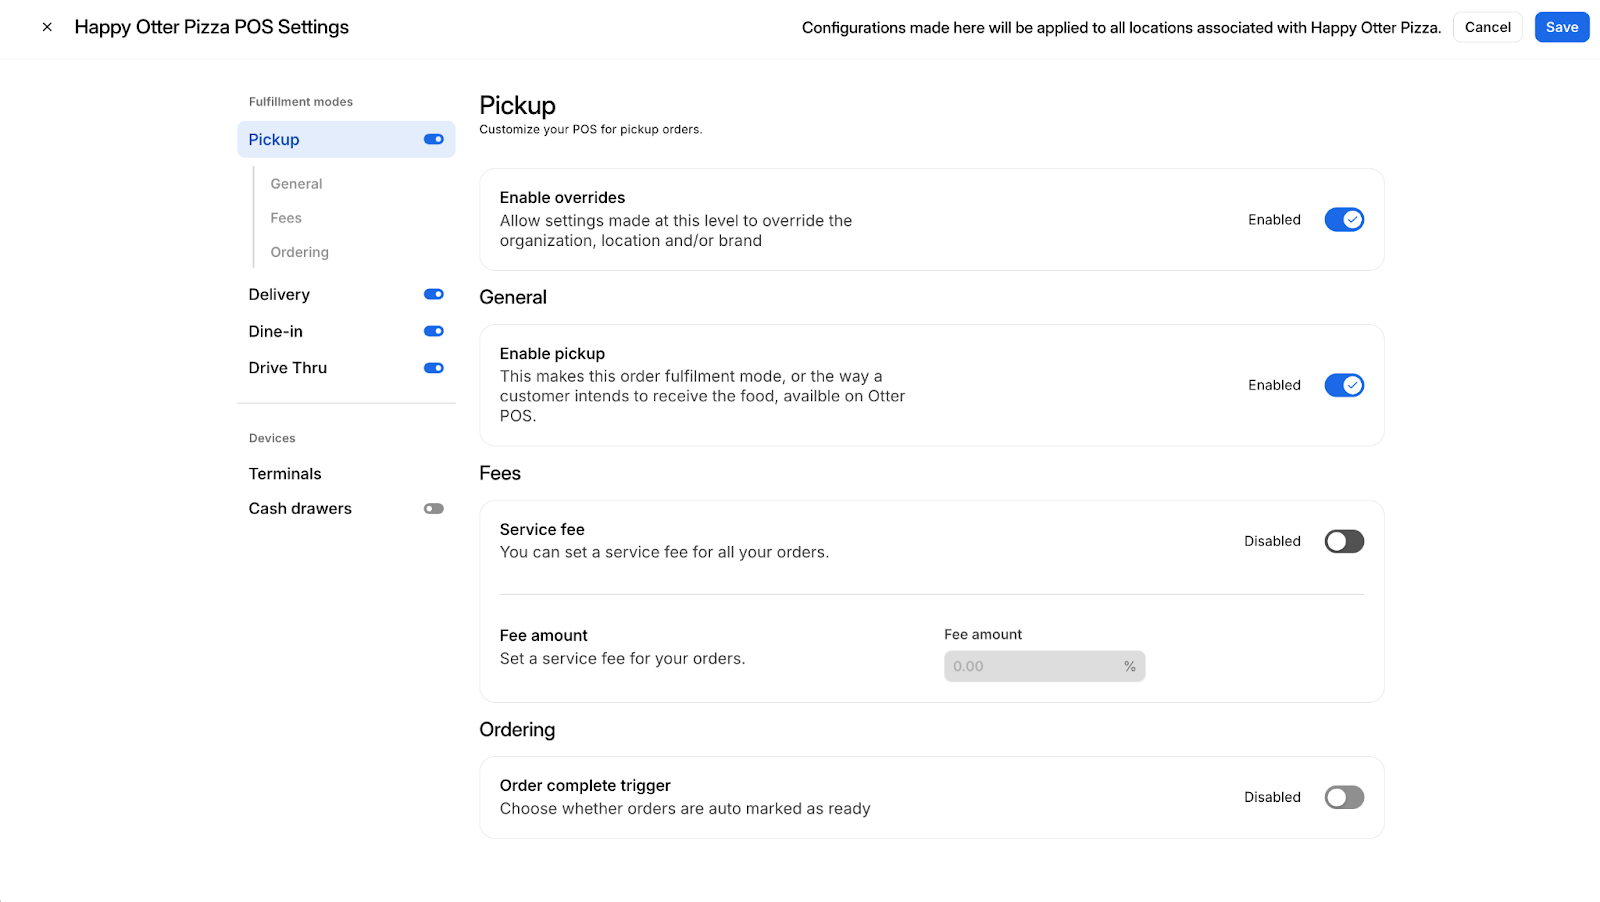Click the percent sign in Fee amount field
Viewport: 1600px width, 902px height.
(x=1129, y=666)
